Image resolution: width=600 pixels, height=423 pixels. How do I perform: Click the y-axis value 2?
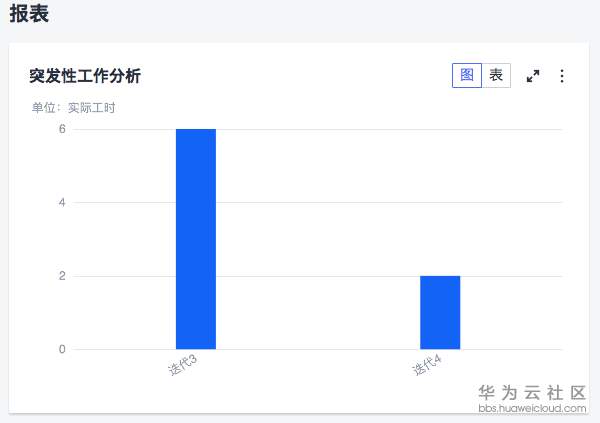pyautogui.click(x=62, y=276)
